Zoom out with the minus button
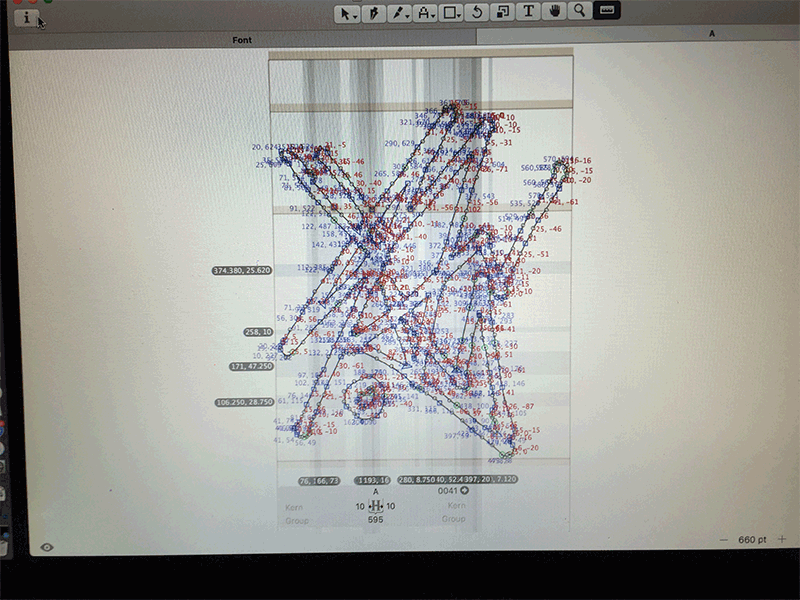The height and width of the screenshot is (600, 800). [723, 539]
